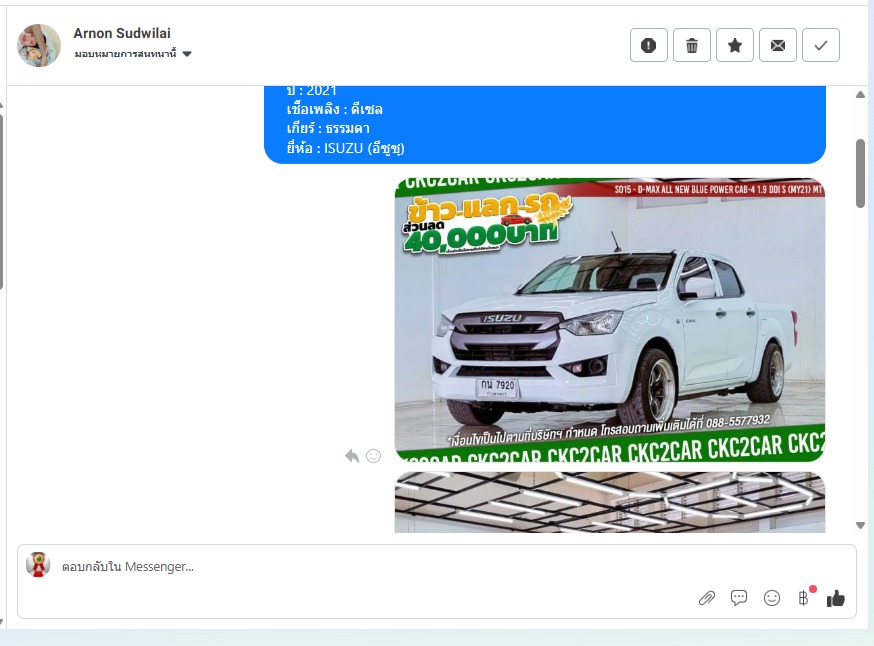This screenshot has width=874, height=646.
Task: Click the chat scrollbar up arrow
Action: [861, 95]
